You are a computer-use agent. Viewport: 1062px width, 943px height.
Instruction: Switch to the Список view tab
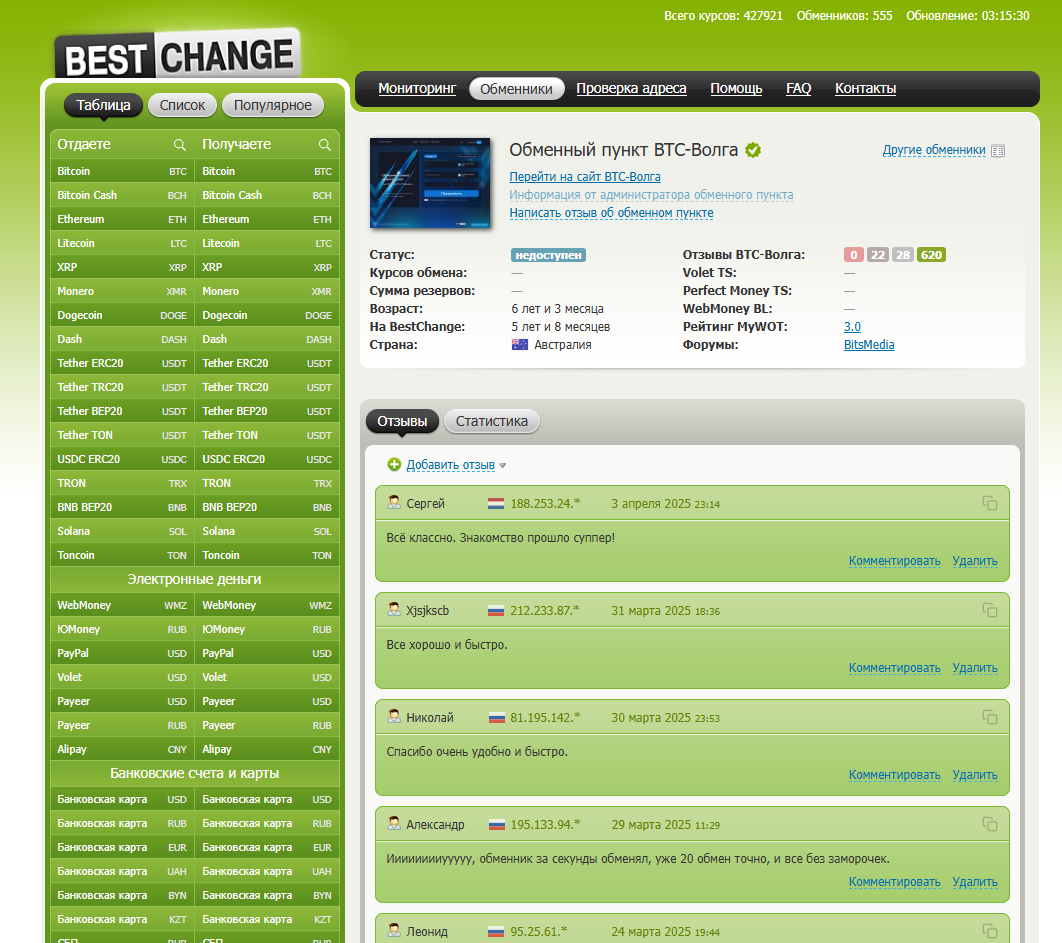[x=182, y=105]
